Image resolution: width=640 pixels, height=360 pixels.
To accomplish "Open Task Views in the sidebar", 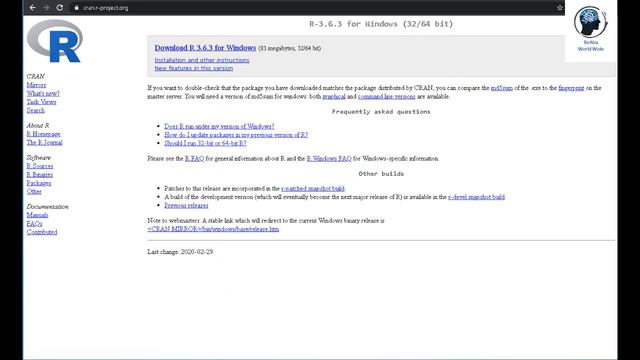I will coord(41,102).
